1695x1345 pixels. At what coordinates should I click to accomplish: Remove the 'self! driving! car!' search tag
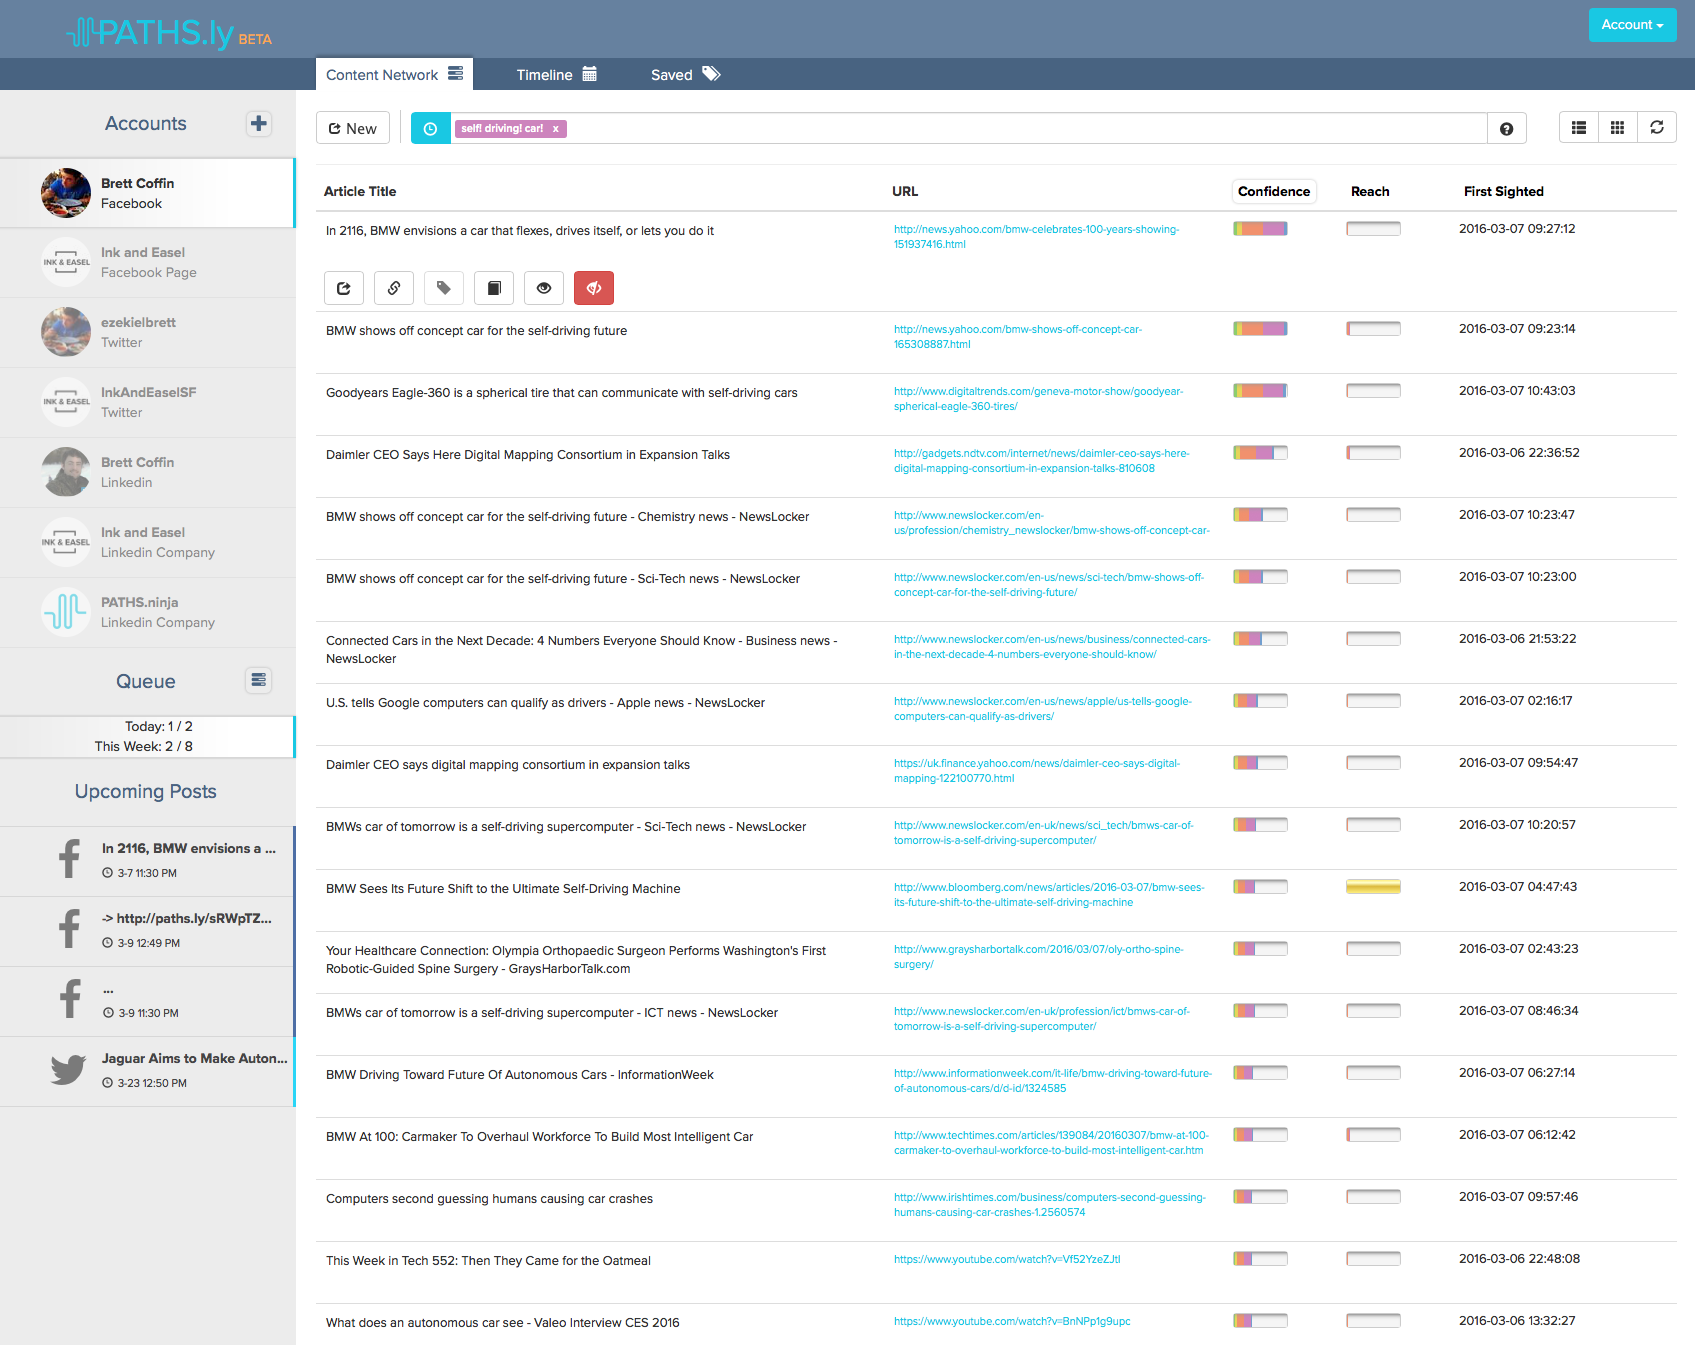click(x=556, y=128)
